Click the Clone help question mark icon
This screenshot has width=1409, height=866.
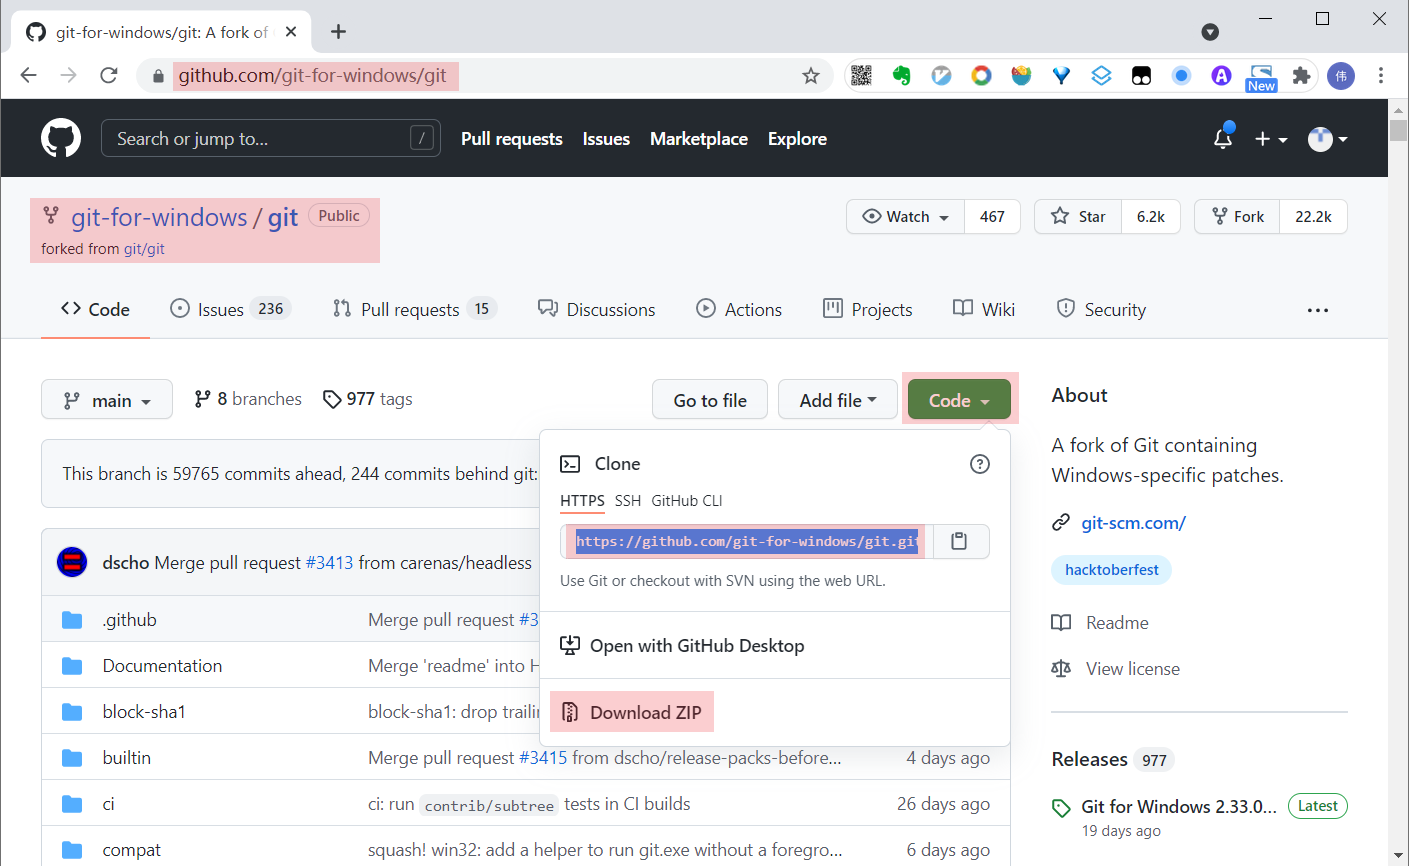click(980, 464)
